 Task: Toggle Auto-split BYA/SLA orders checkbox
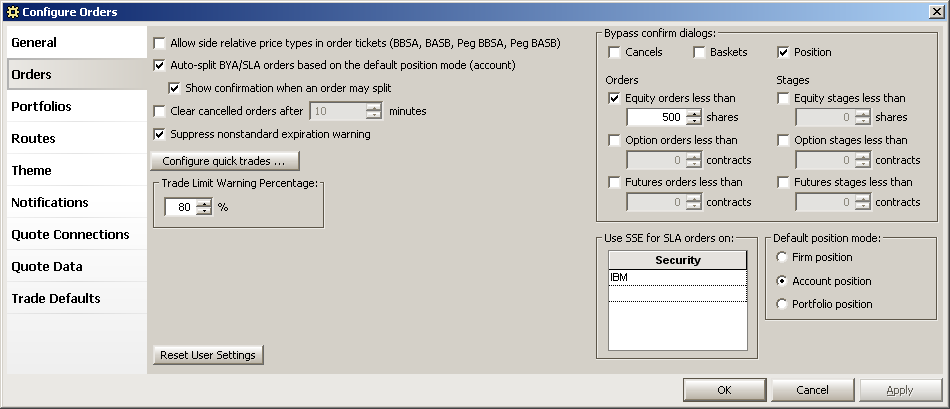pos(160,66)
